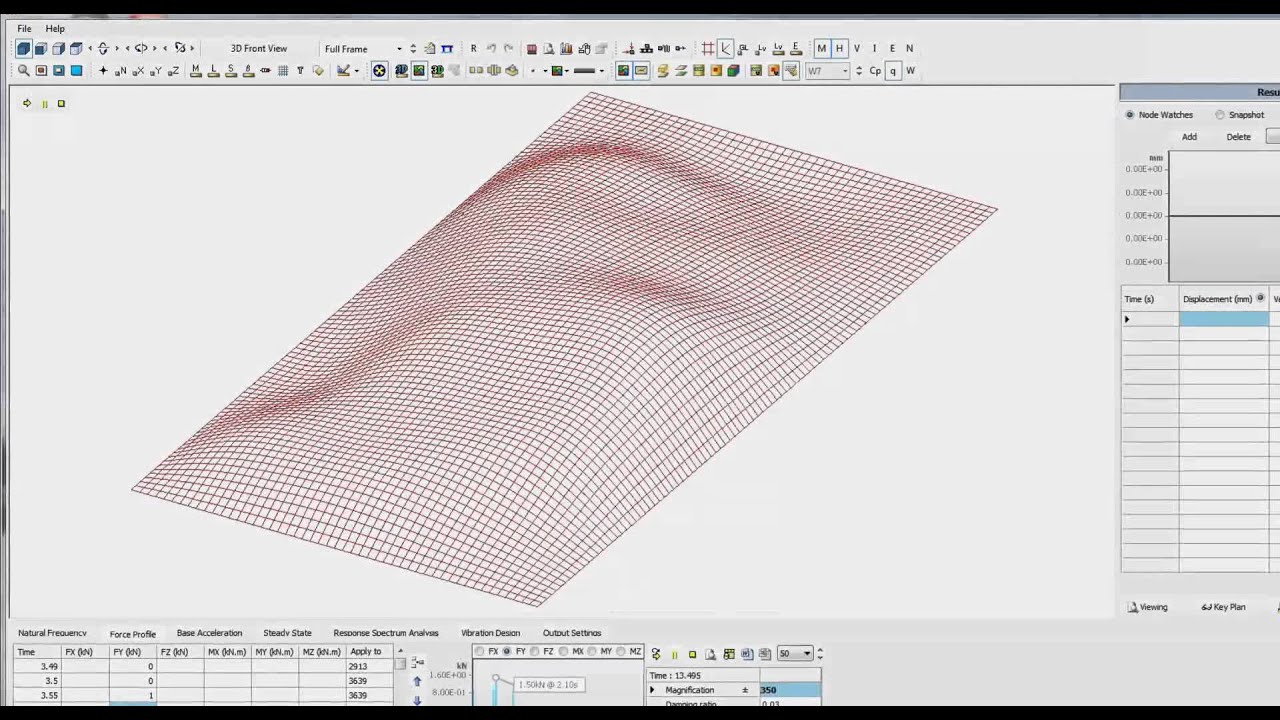Screen dimensions: 1280x720
Task: Open the Key Plan panel tab
Action: (1224, 607)
